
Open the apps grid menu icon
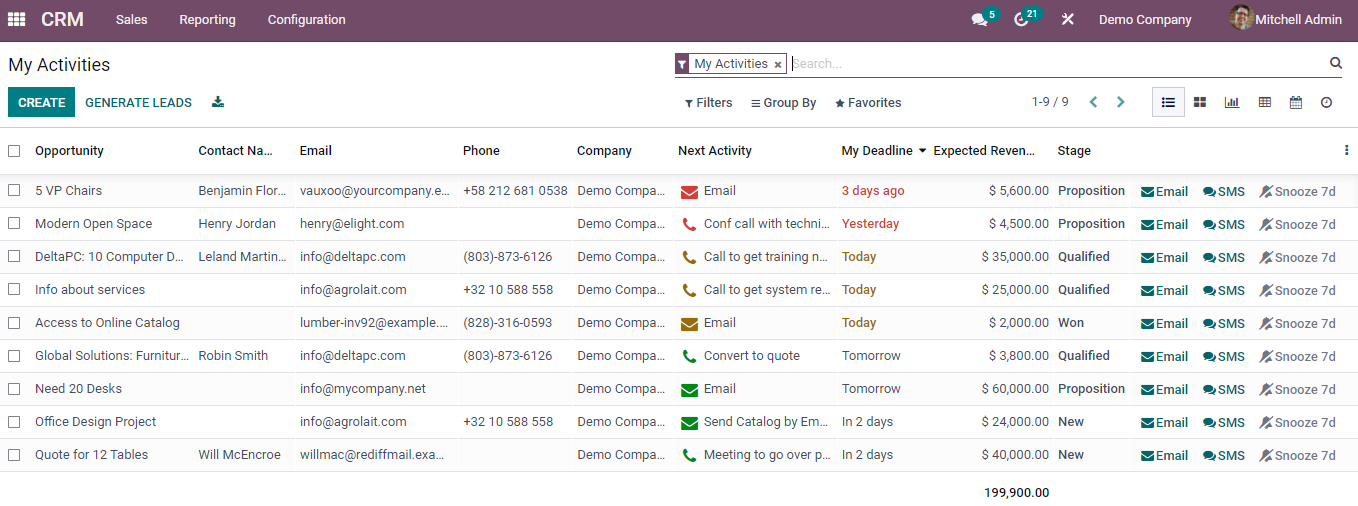coord(16,19)
